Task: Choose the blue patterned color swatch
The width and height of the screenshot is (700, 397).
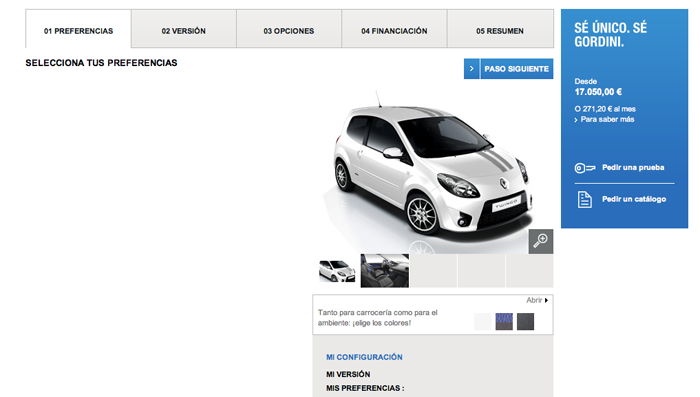Action: (x=504, y=322)
